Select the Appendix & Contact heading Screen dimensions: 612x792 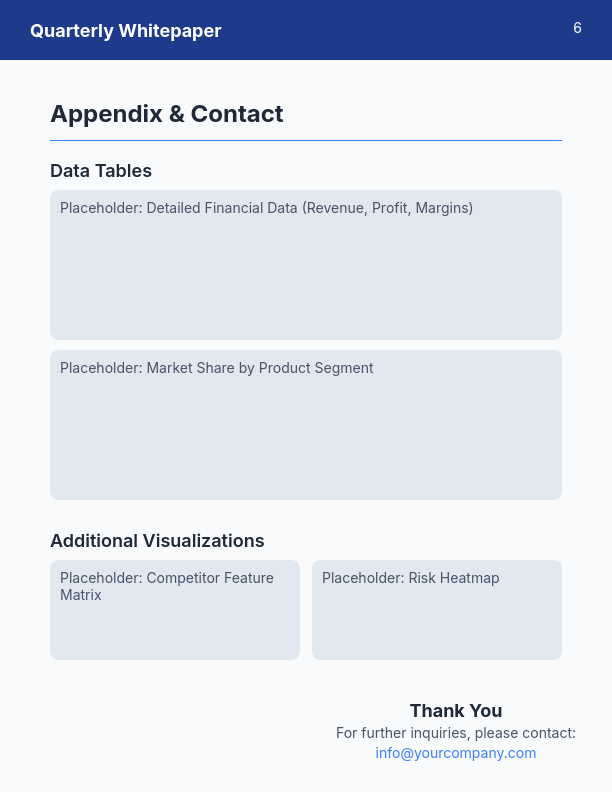[x=166, y=114]
